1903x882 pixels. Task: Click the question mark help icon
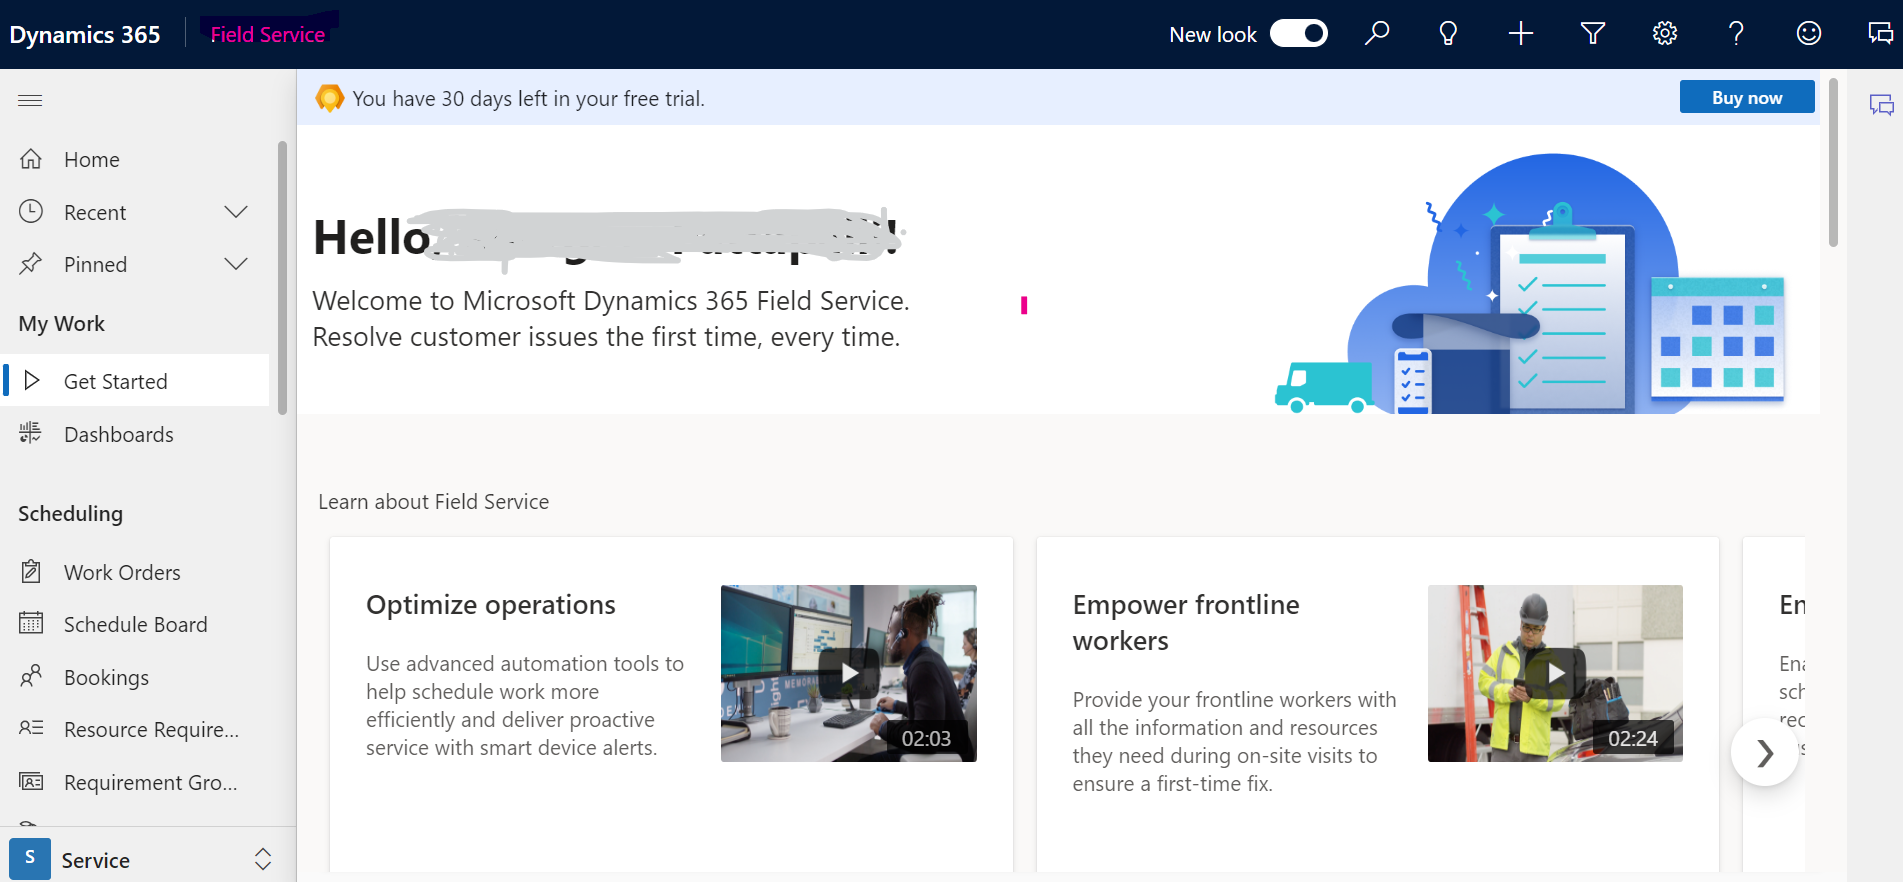pyautogui.click(x=1737, y=34)
